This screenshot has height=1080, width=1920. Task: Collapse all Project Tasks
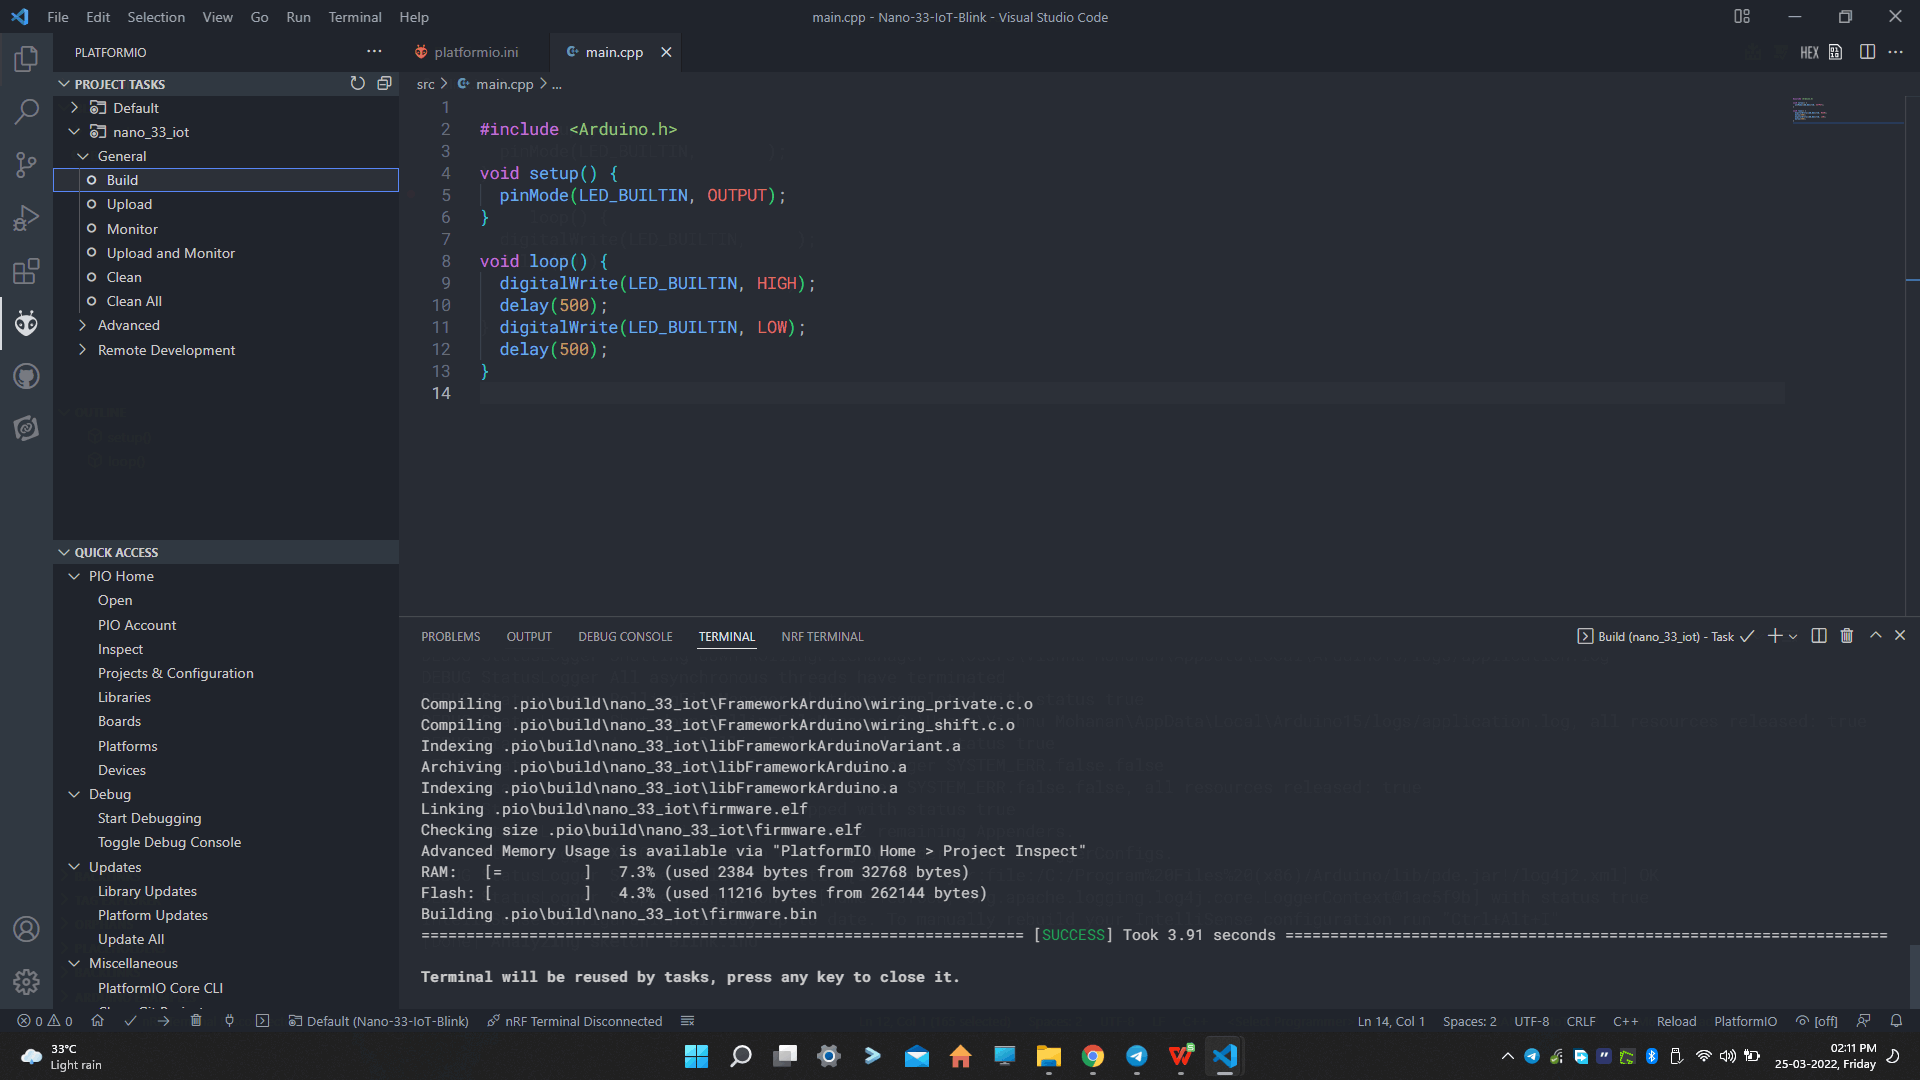(x=384, y=84)
